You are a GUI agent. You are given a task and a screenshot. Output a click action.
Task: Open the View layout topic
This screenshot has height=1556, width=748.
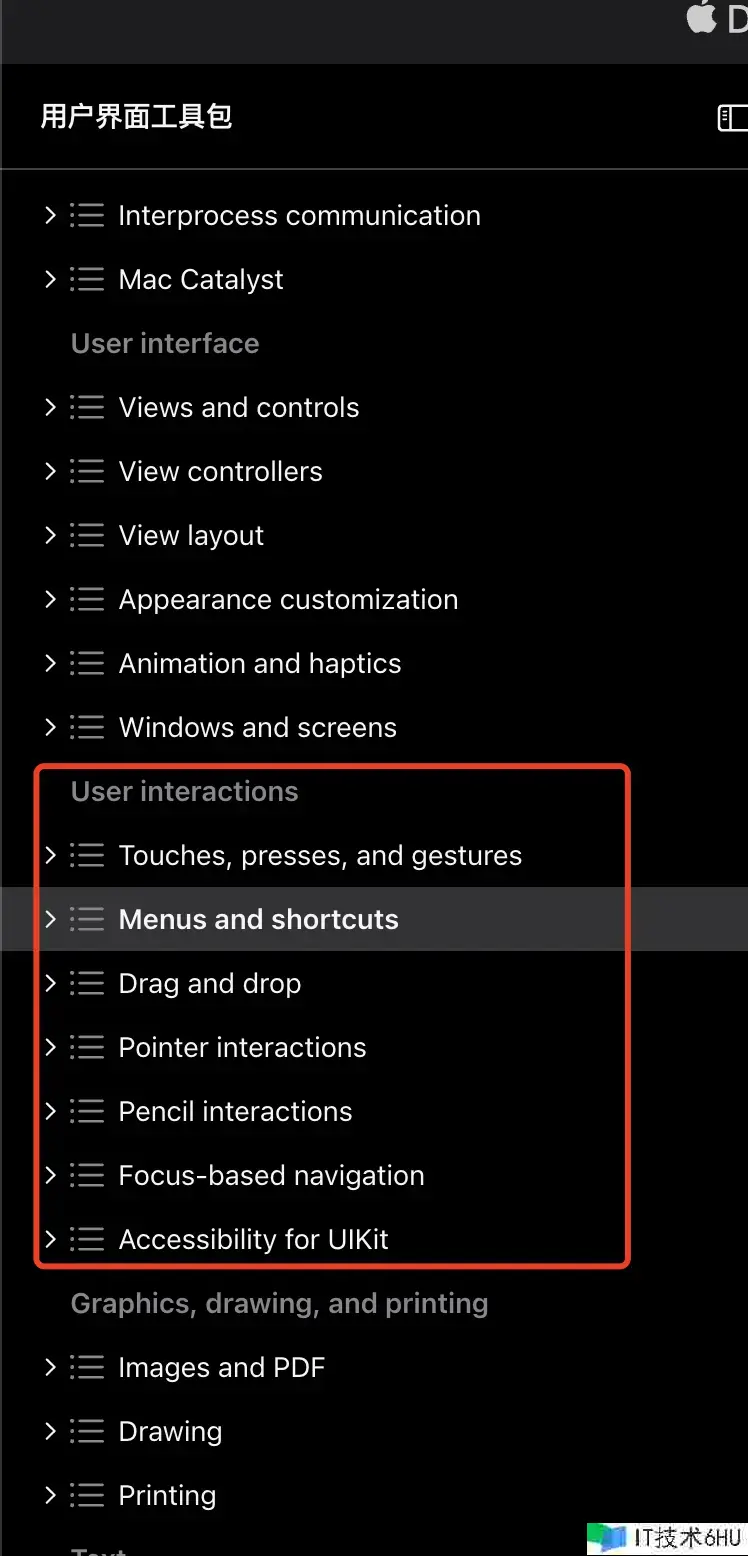point(191,536)
